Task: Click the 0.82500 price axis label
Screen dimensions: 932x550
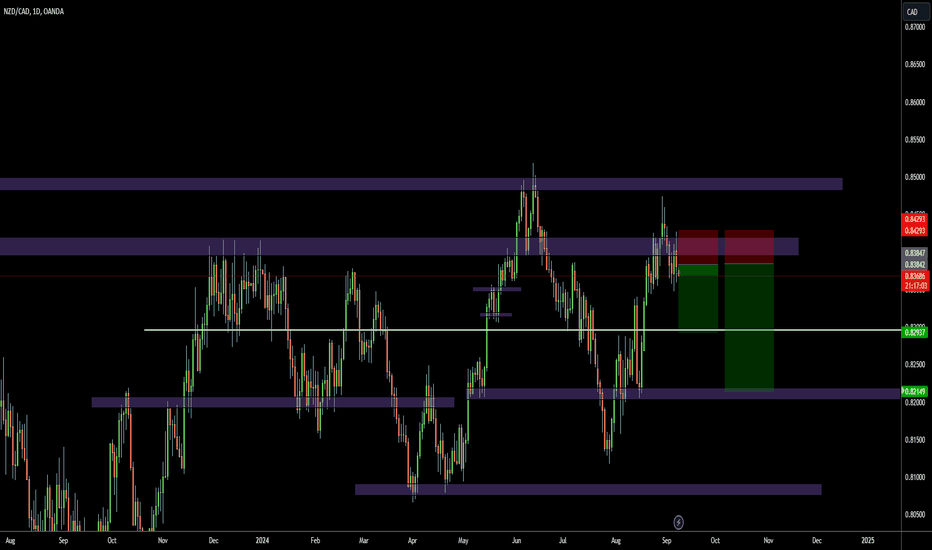Action: tap(915, 364)
